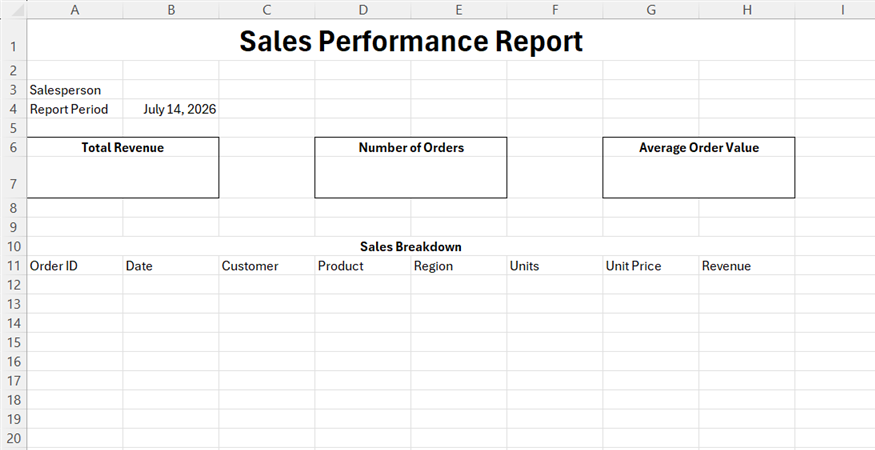The image size is (875, 450).
Task: Select row 11 header
Action: 13,266
